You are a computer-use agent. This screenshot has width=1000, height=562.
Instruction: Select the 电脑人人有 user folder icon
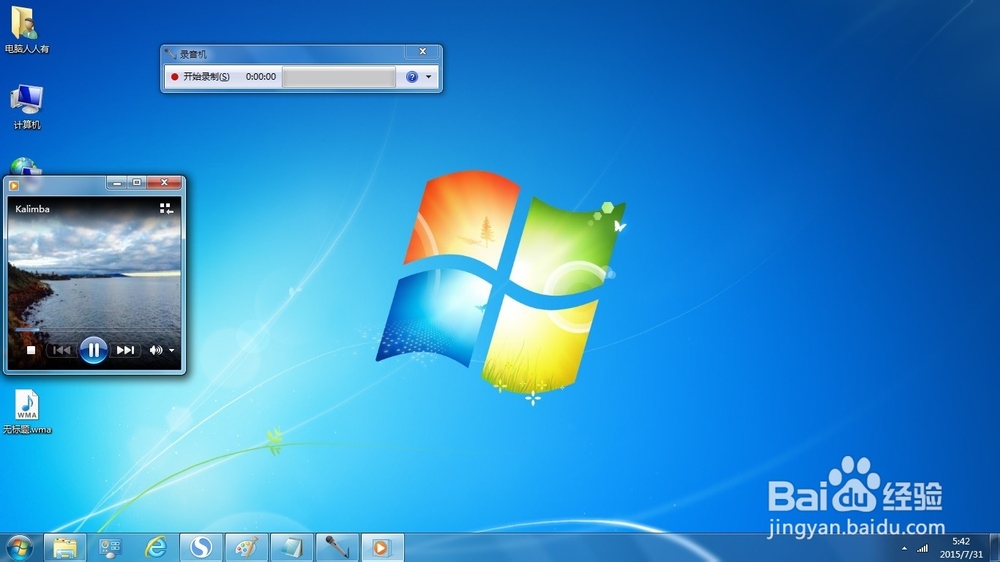(x=26, y=30)
